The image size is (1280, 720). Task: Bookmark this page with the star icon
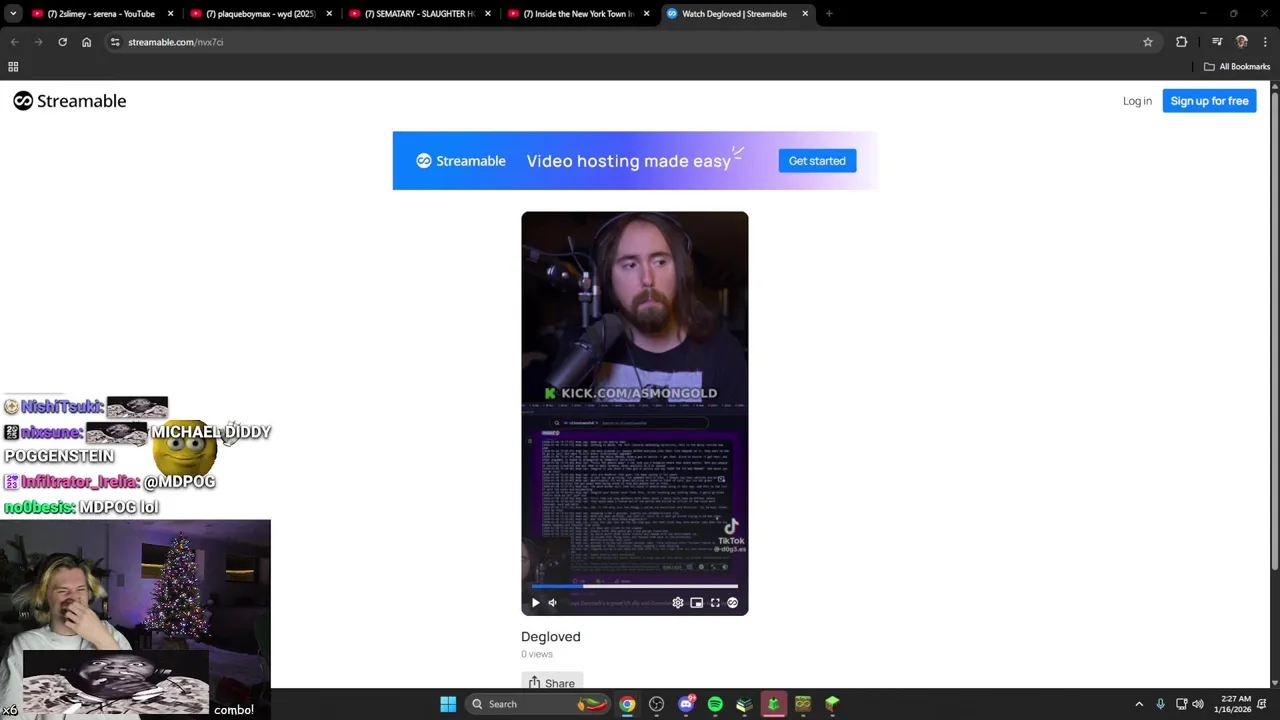[1148, 42]
